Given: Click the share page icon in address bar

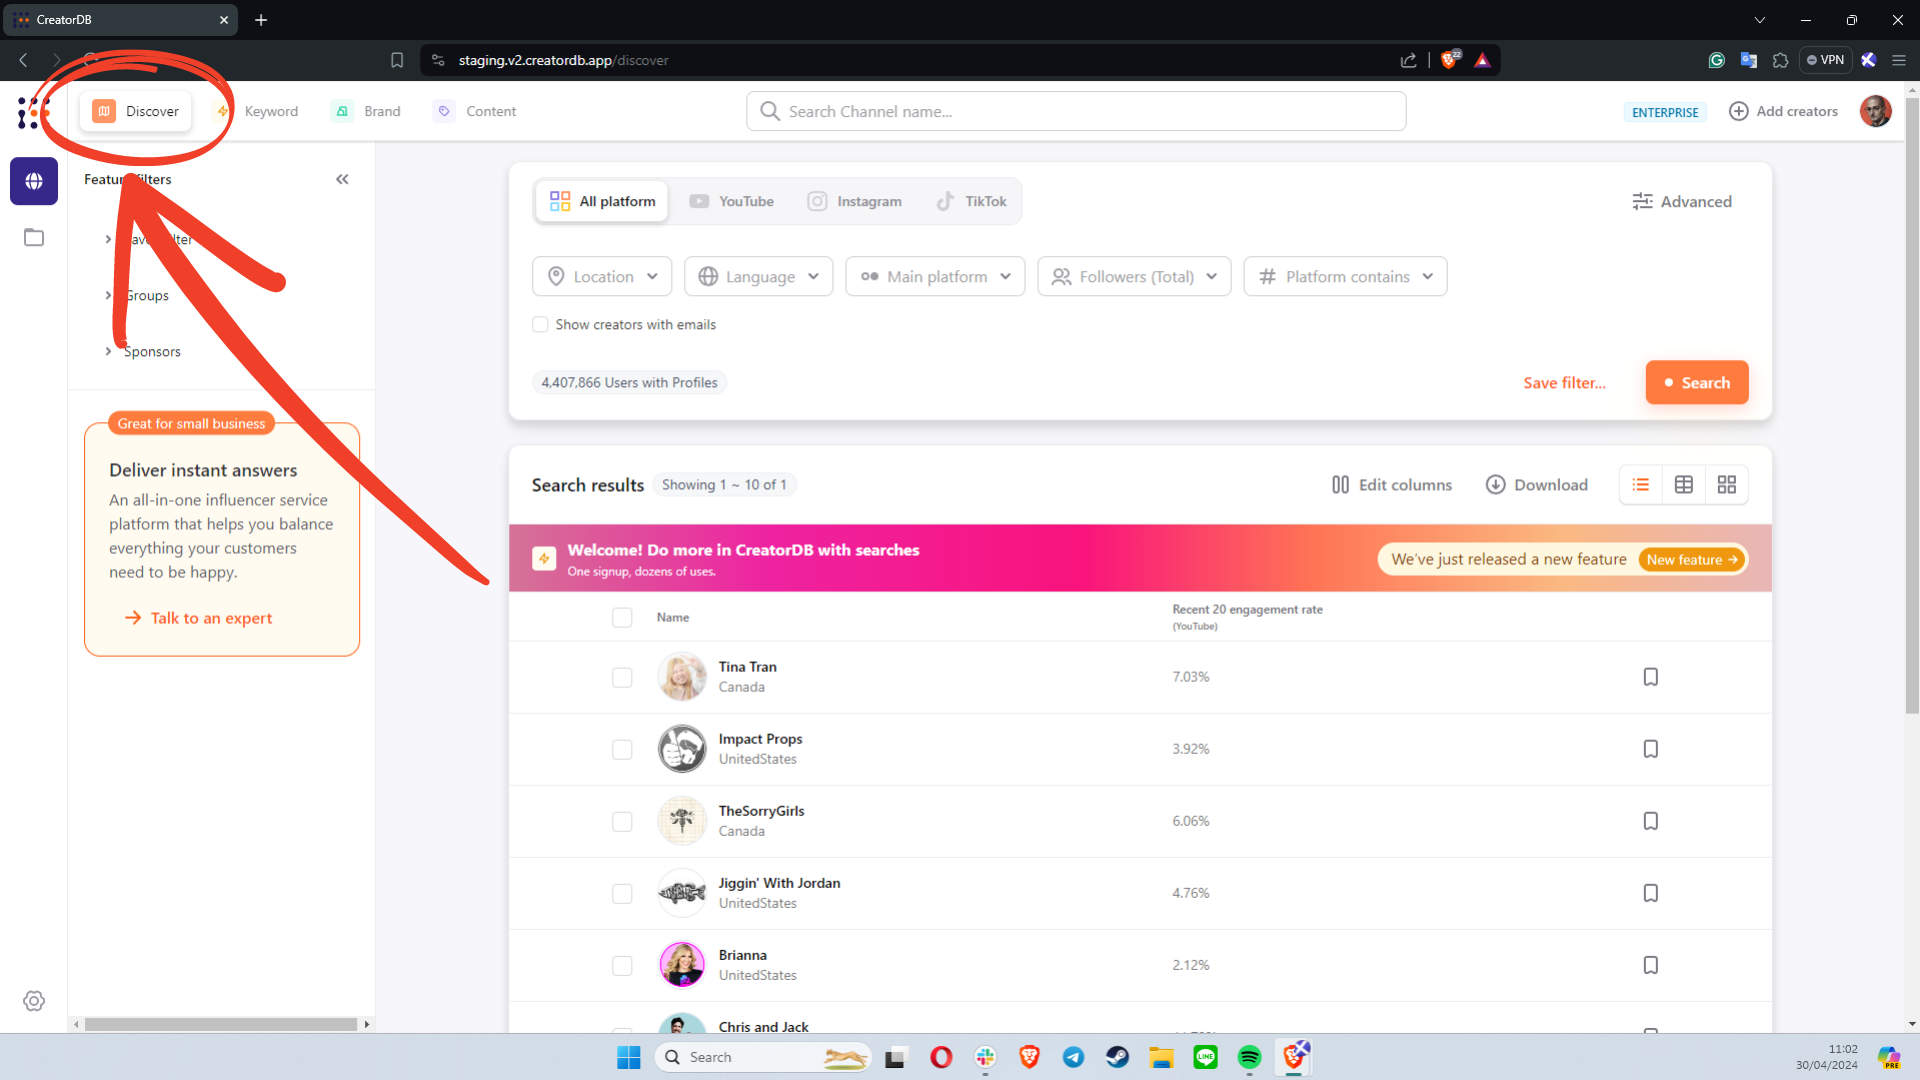Looking at the screenshot, I should tap(1409, 60).
